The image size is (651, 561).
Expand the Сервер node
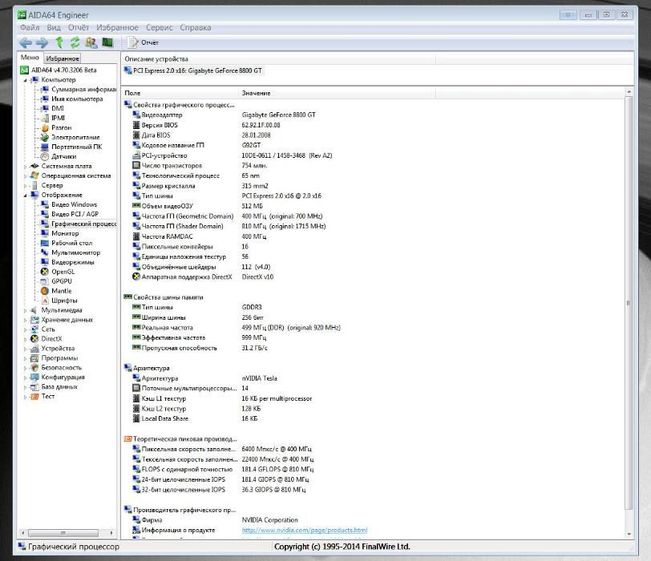25,186
